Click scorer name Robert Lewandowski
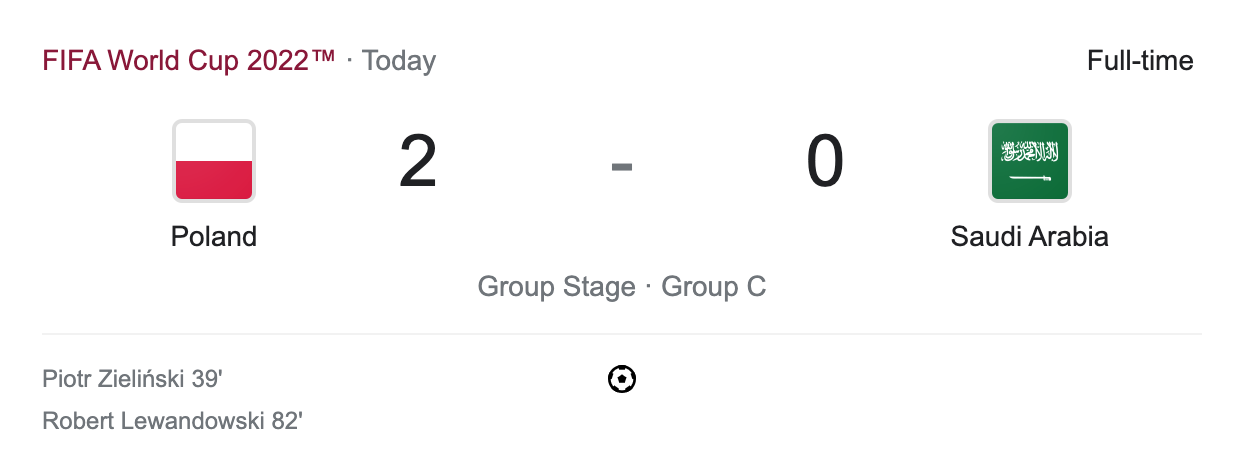 click(x=153, y=421)
